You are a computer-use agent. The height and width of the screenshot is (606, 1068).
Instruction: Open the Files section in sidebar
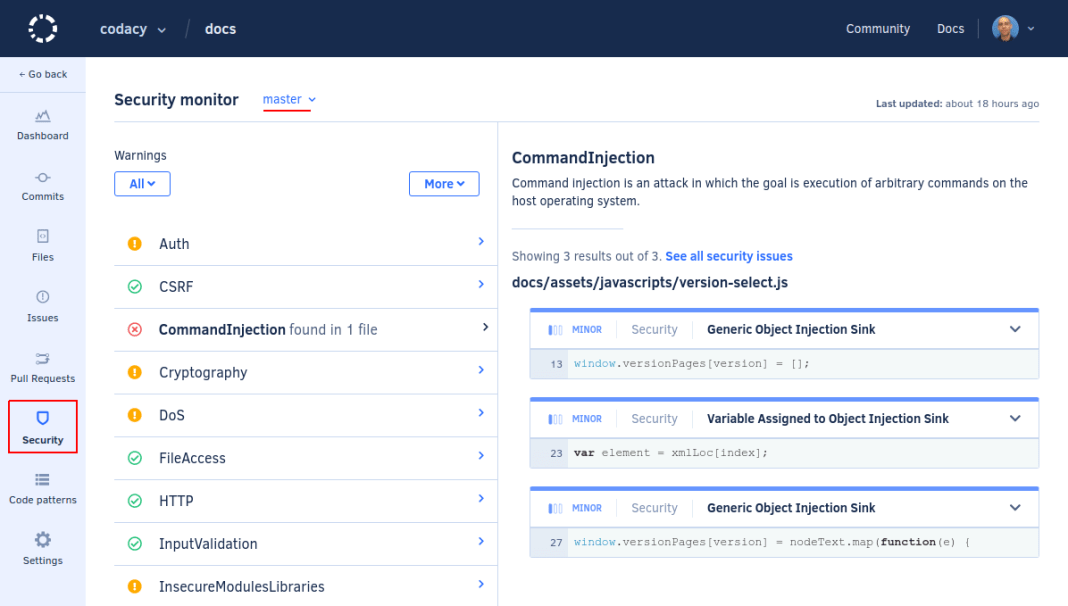42,246
